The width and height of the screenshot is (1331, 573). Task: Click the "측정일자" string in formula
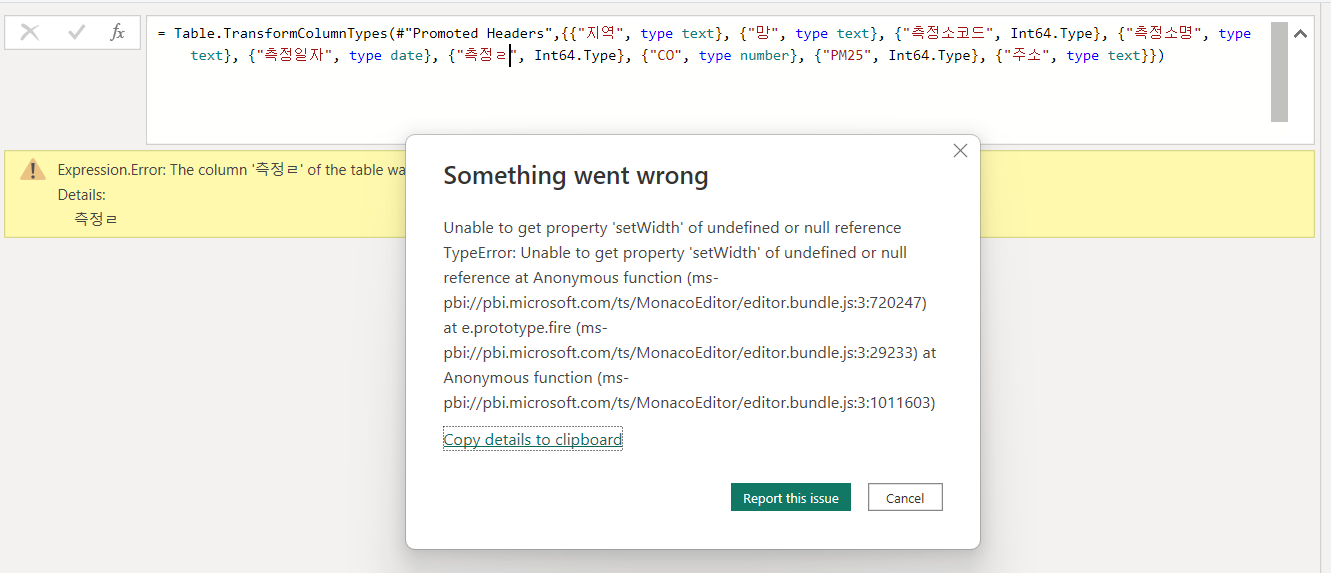(x=294, y=56)
